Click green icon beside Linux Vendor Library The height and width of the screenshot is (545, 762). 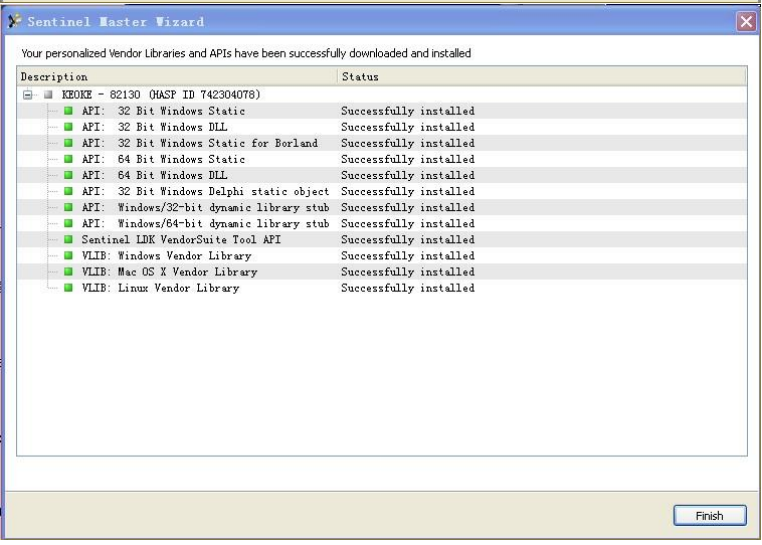point(69,288)
